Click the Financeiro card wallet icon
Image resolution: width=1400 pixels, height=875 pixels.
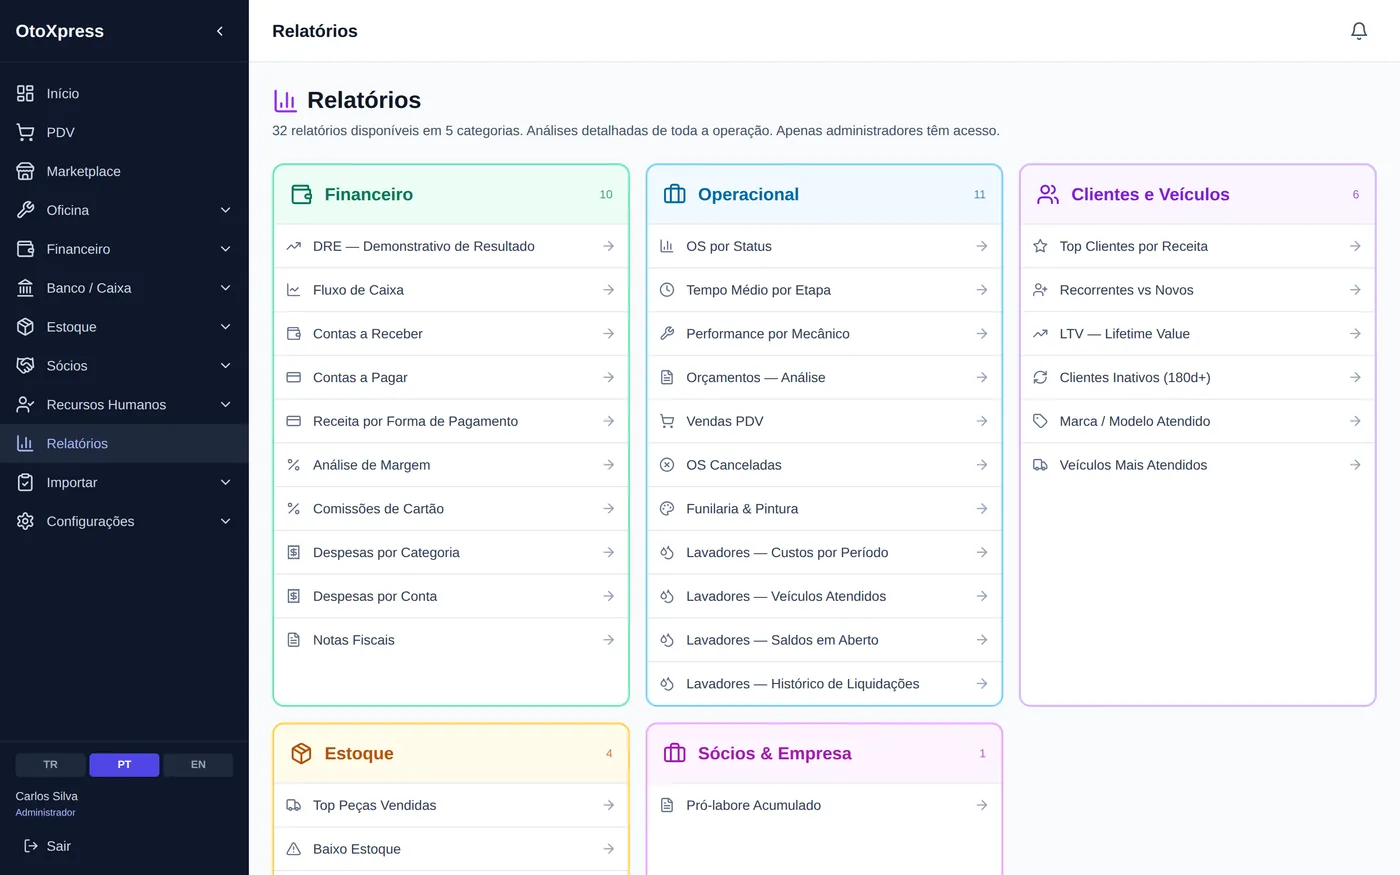pyautogui.click(x=301, y=194)
